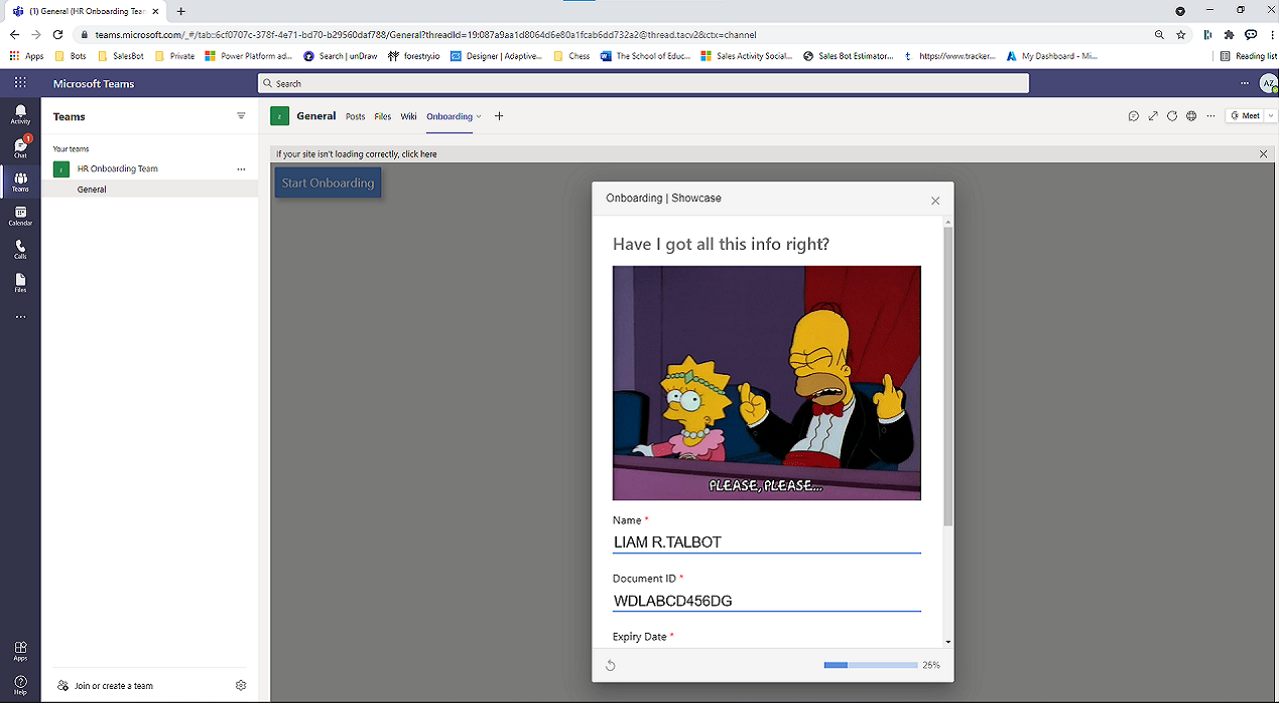Open more channel options ellipsis
Image resolution: width=1280 pixels, height=720 pixels.
(1211, 116)
